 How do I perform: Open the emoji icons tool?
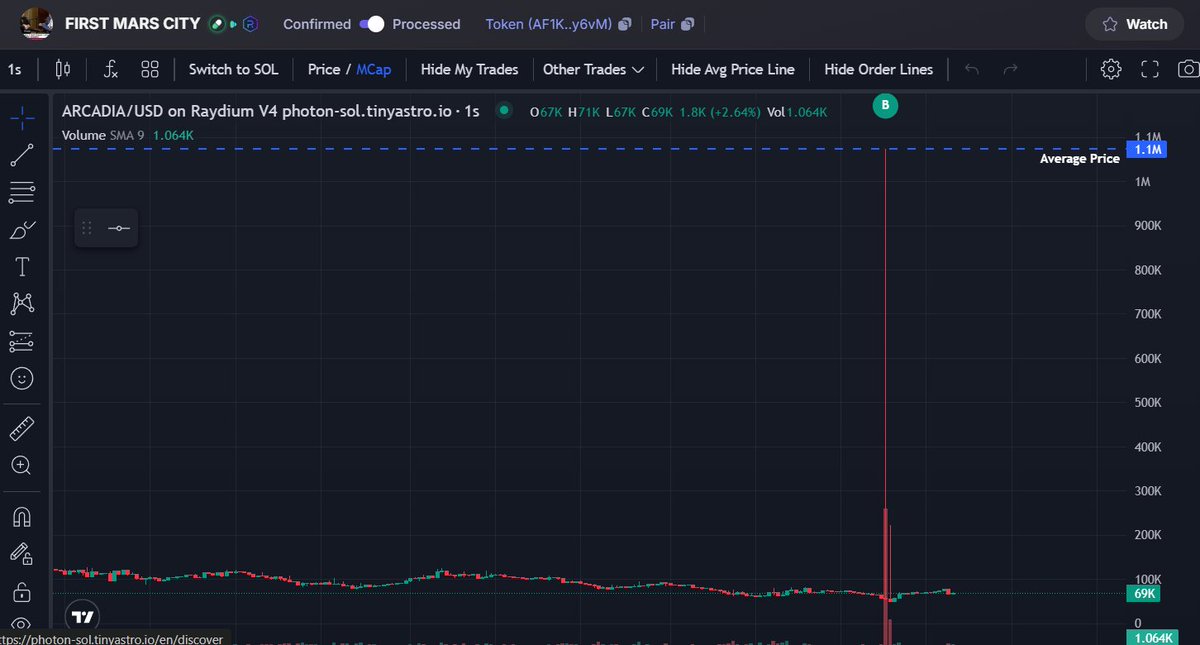point(22,379)
